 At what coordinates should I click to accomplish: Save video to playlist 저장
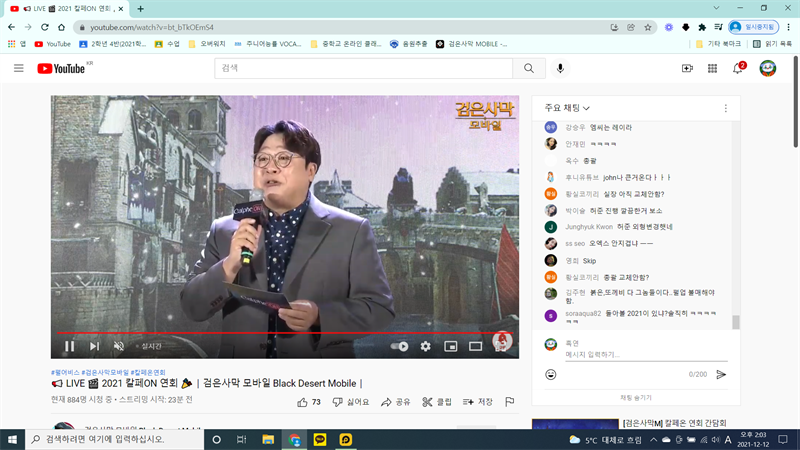point(478,402)
